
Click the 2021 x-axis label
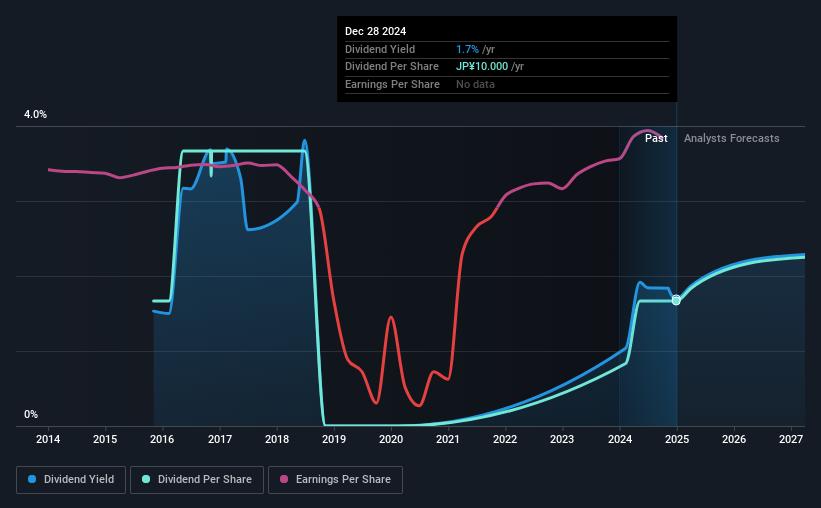[x=448, y=439]
